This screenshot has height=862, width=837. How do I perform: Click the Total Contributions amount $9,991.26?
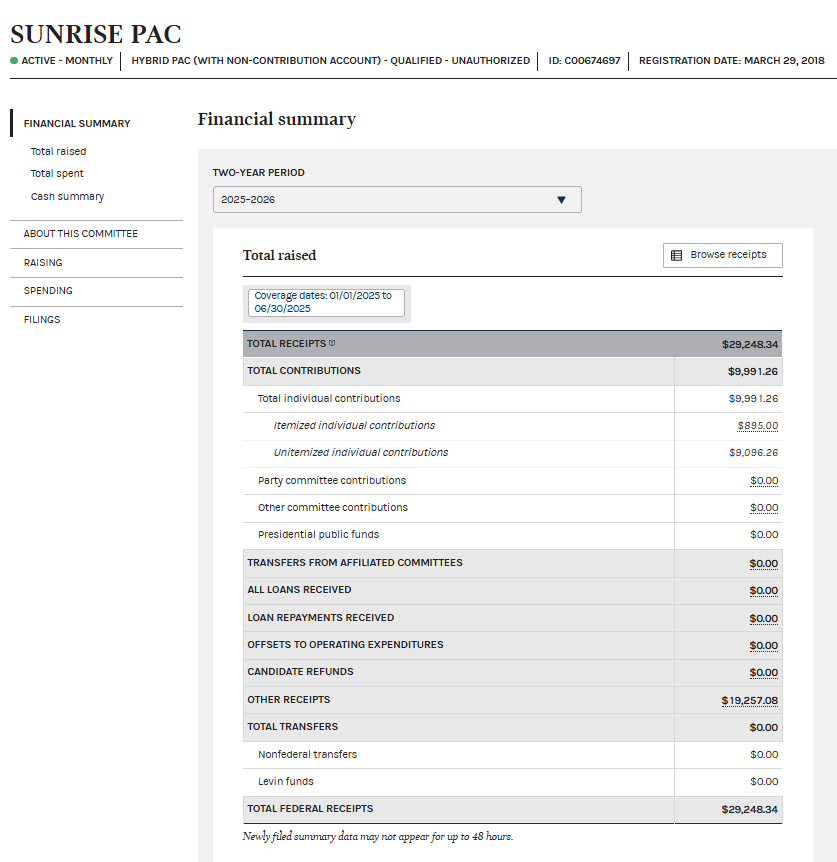coord(752,371)
